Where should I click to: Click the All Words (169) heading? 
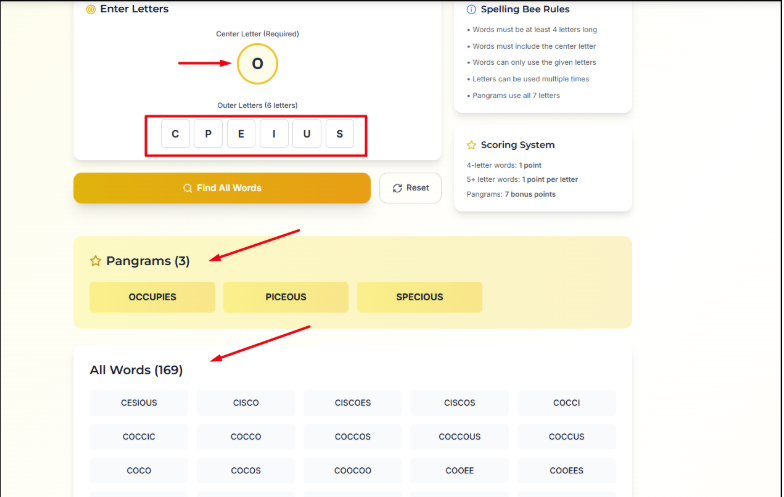pyautogui.click(x=136, y=370)
